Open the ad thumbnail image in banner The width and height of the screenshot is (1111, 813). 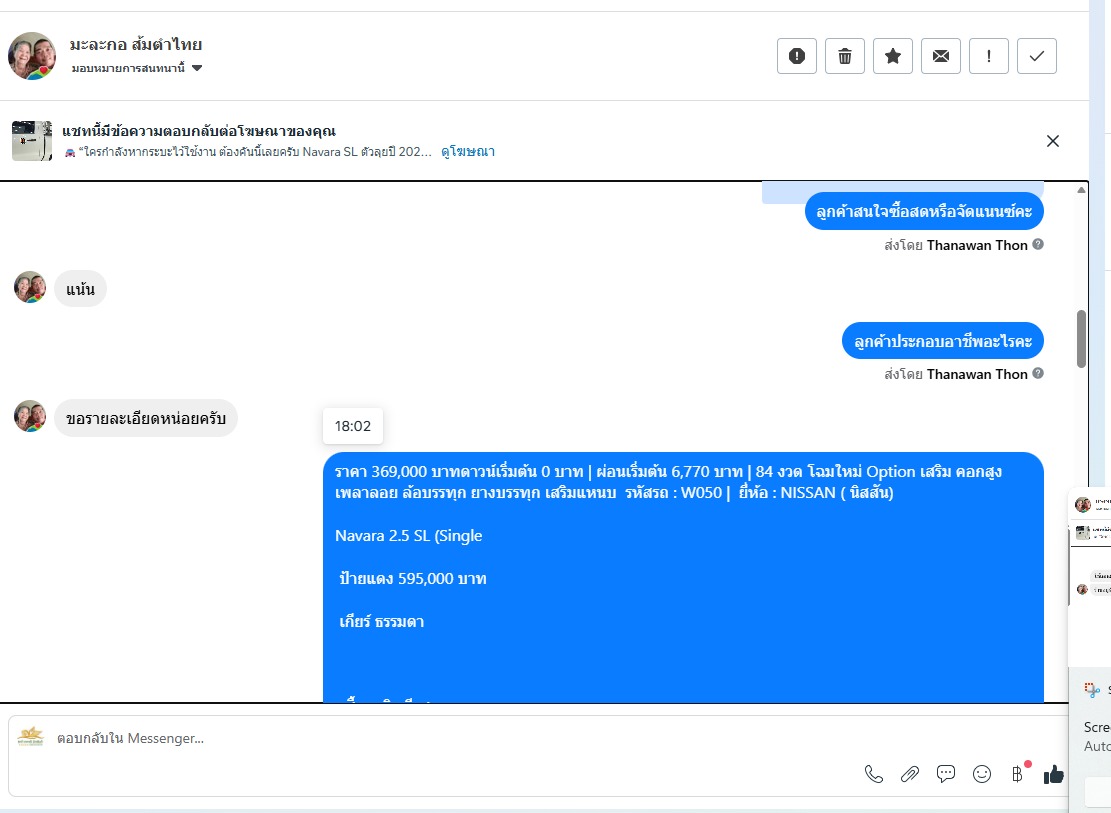click(x=32, y=141)
